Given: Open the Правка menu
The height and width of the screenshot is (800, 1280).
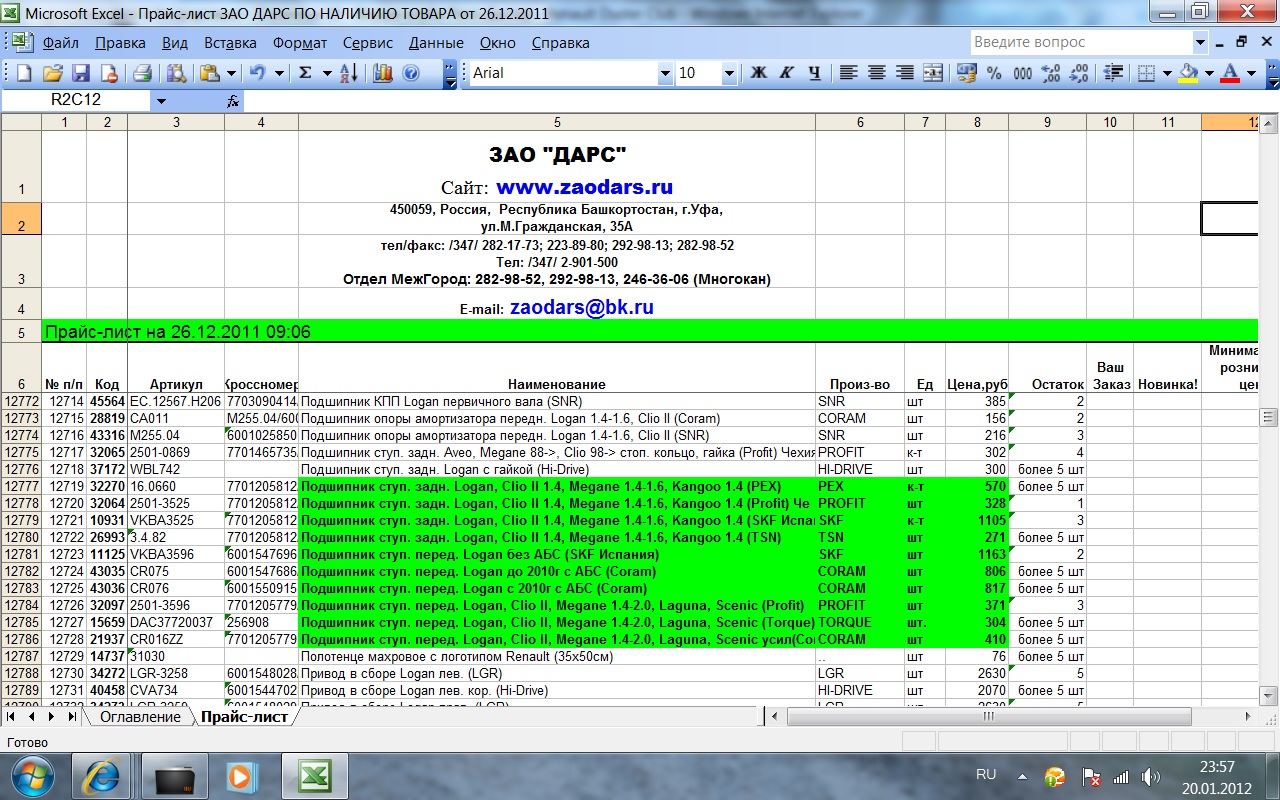Looking at the screenshot, I should [120, 43].
